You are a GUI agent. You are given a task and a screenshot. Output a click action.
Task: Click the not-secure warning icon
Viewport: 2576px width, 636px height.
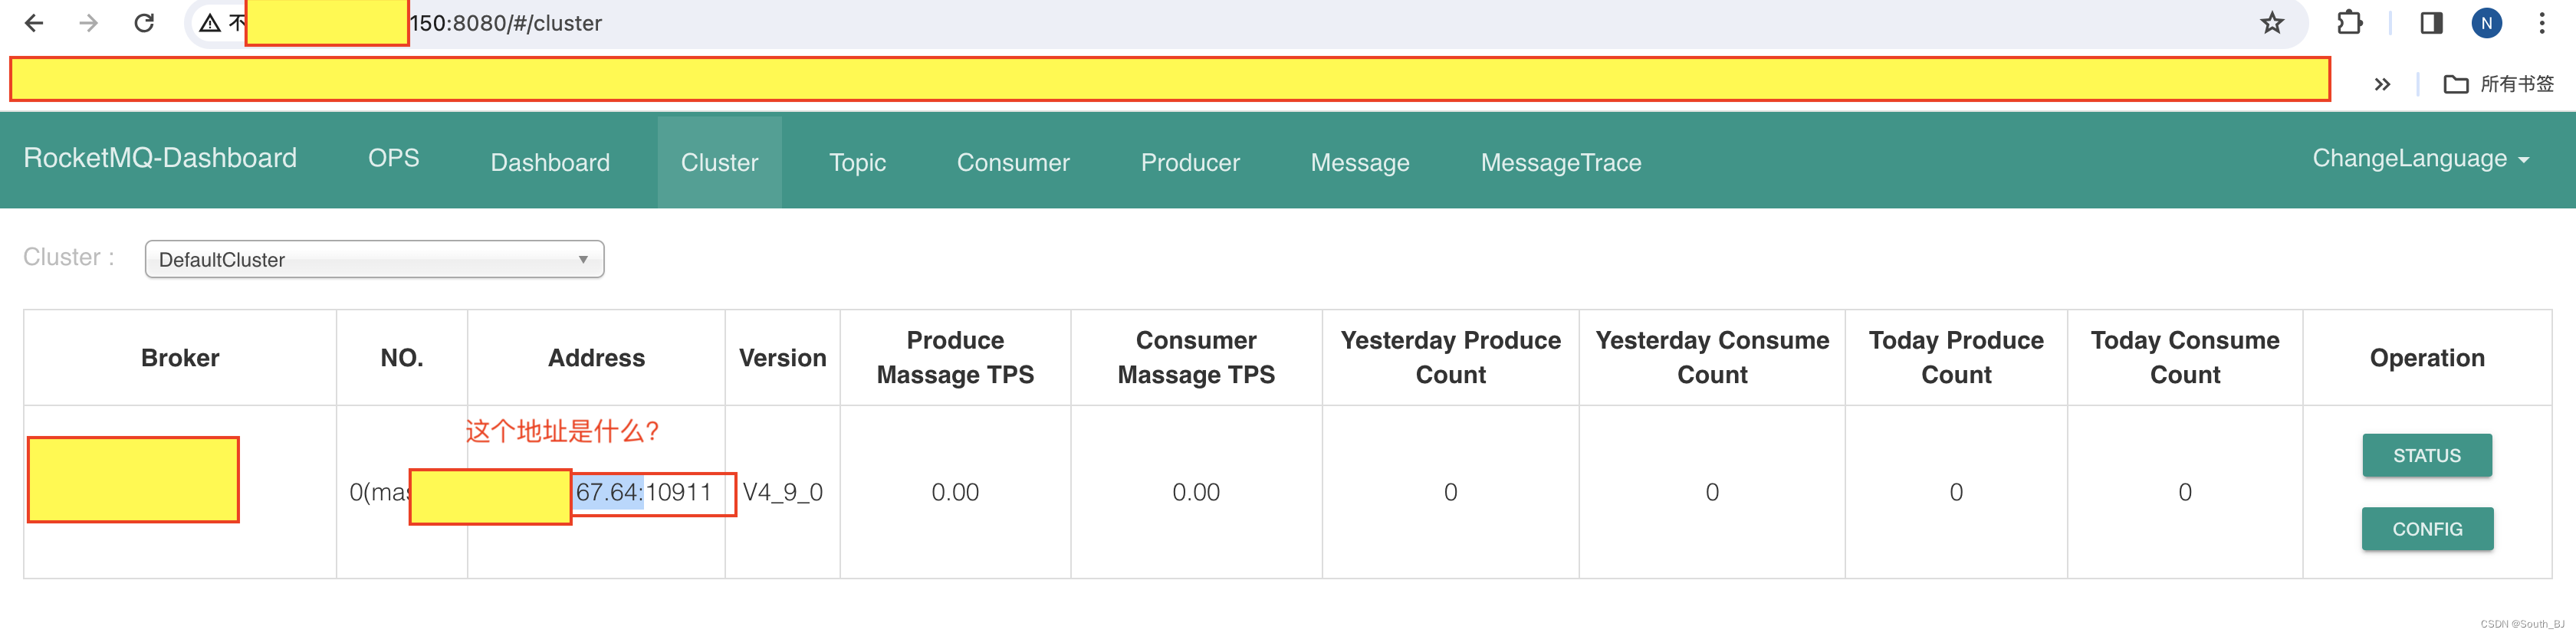[210, 23]
